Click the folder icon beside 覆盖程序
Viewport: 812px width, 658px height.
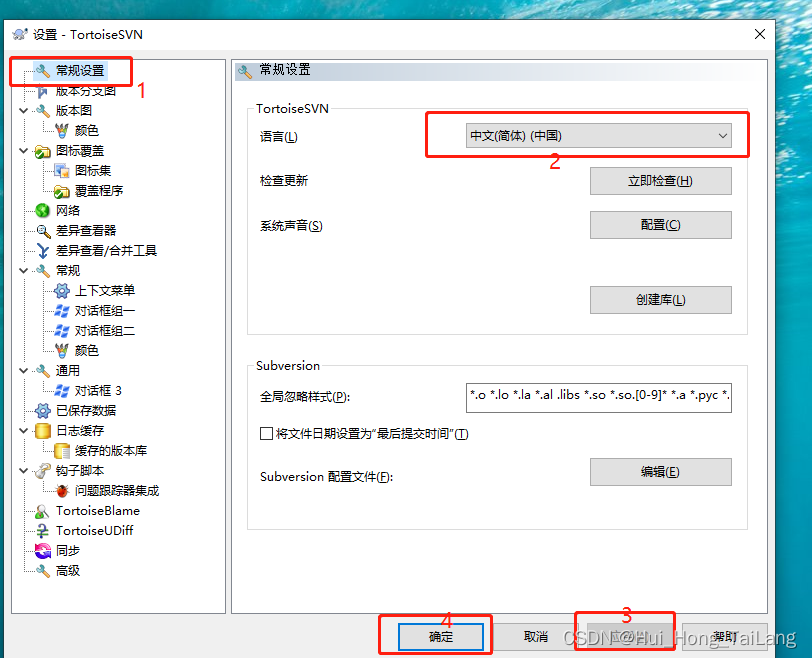point(62,191)
